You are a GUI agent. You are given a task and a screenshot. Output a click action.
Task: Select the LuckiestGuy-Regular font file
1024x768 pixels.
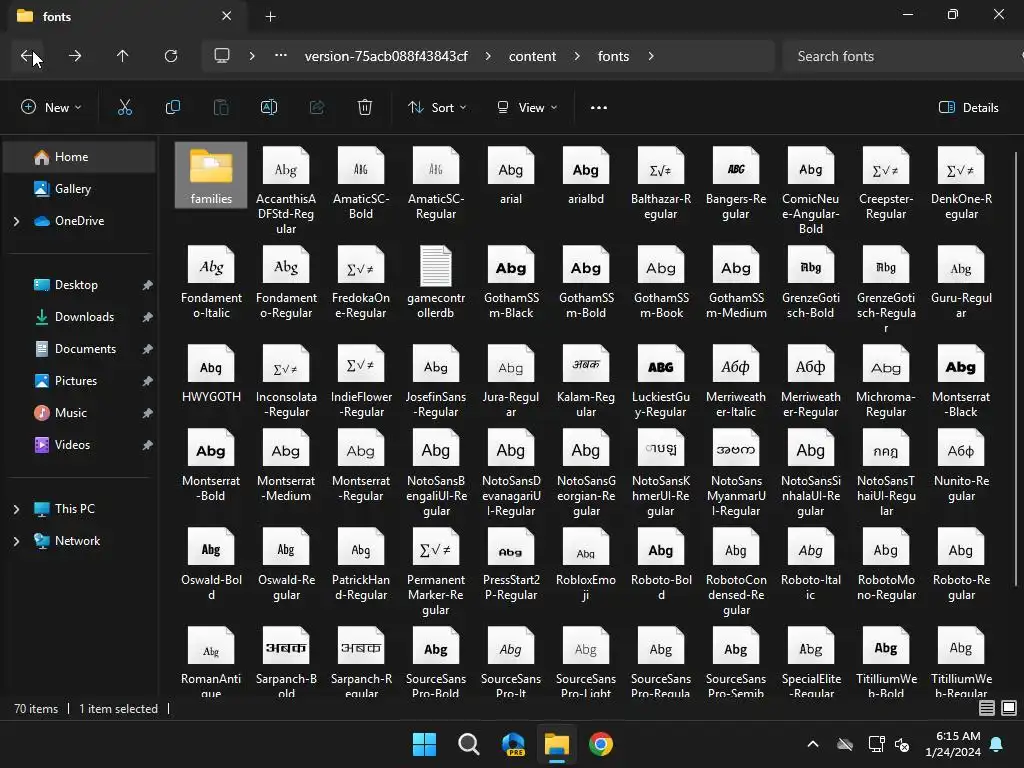click(661, 381)
